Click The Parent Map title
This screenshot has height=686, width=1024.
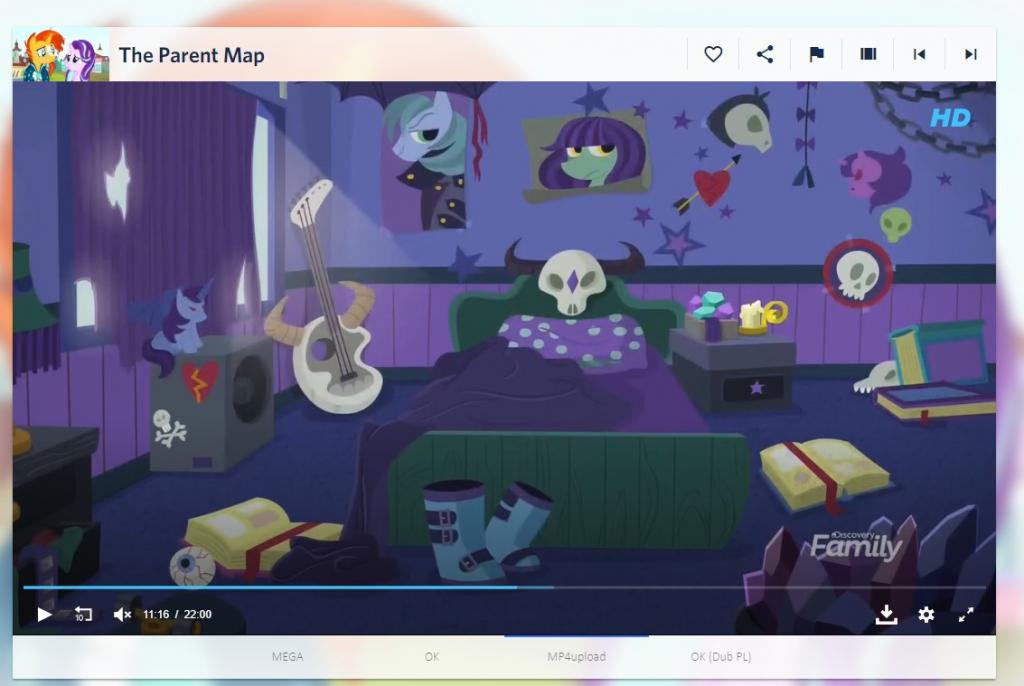pos(192,55)
